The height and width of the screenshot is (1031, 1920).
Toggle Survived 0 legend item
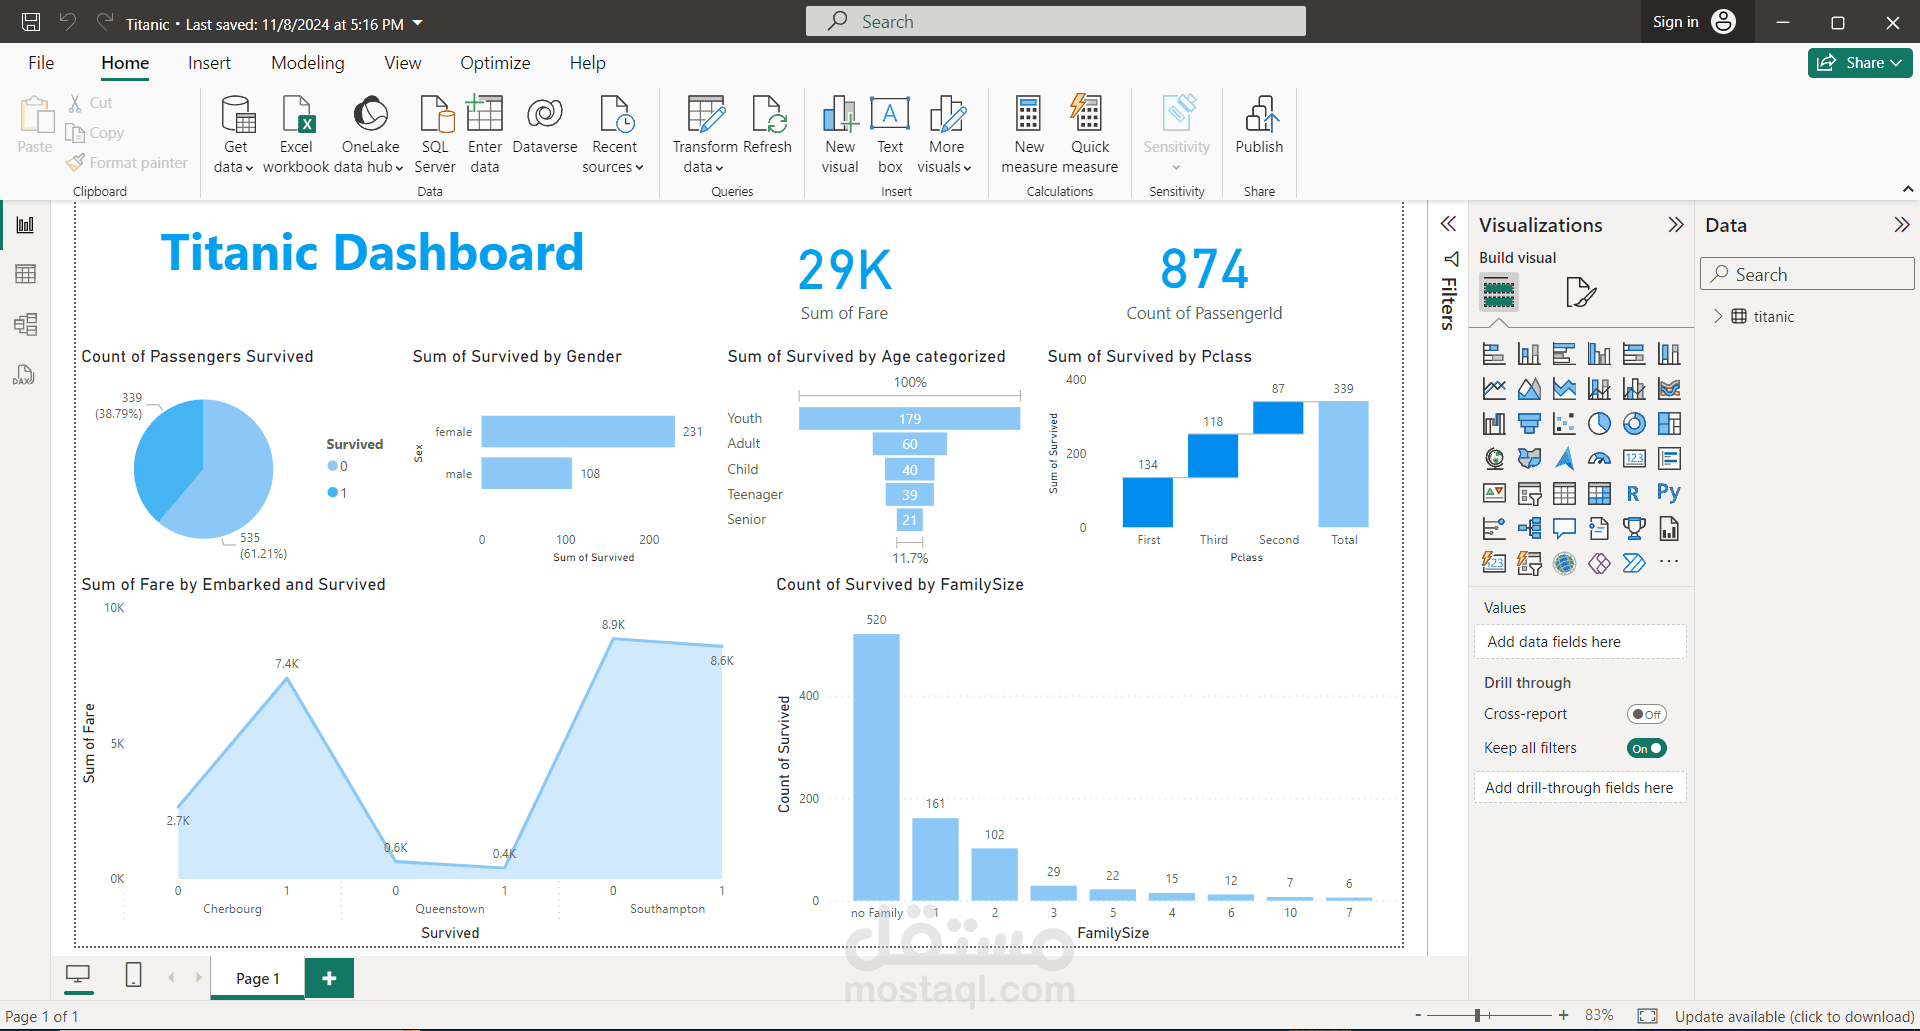click(337, 466)
